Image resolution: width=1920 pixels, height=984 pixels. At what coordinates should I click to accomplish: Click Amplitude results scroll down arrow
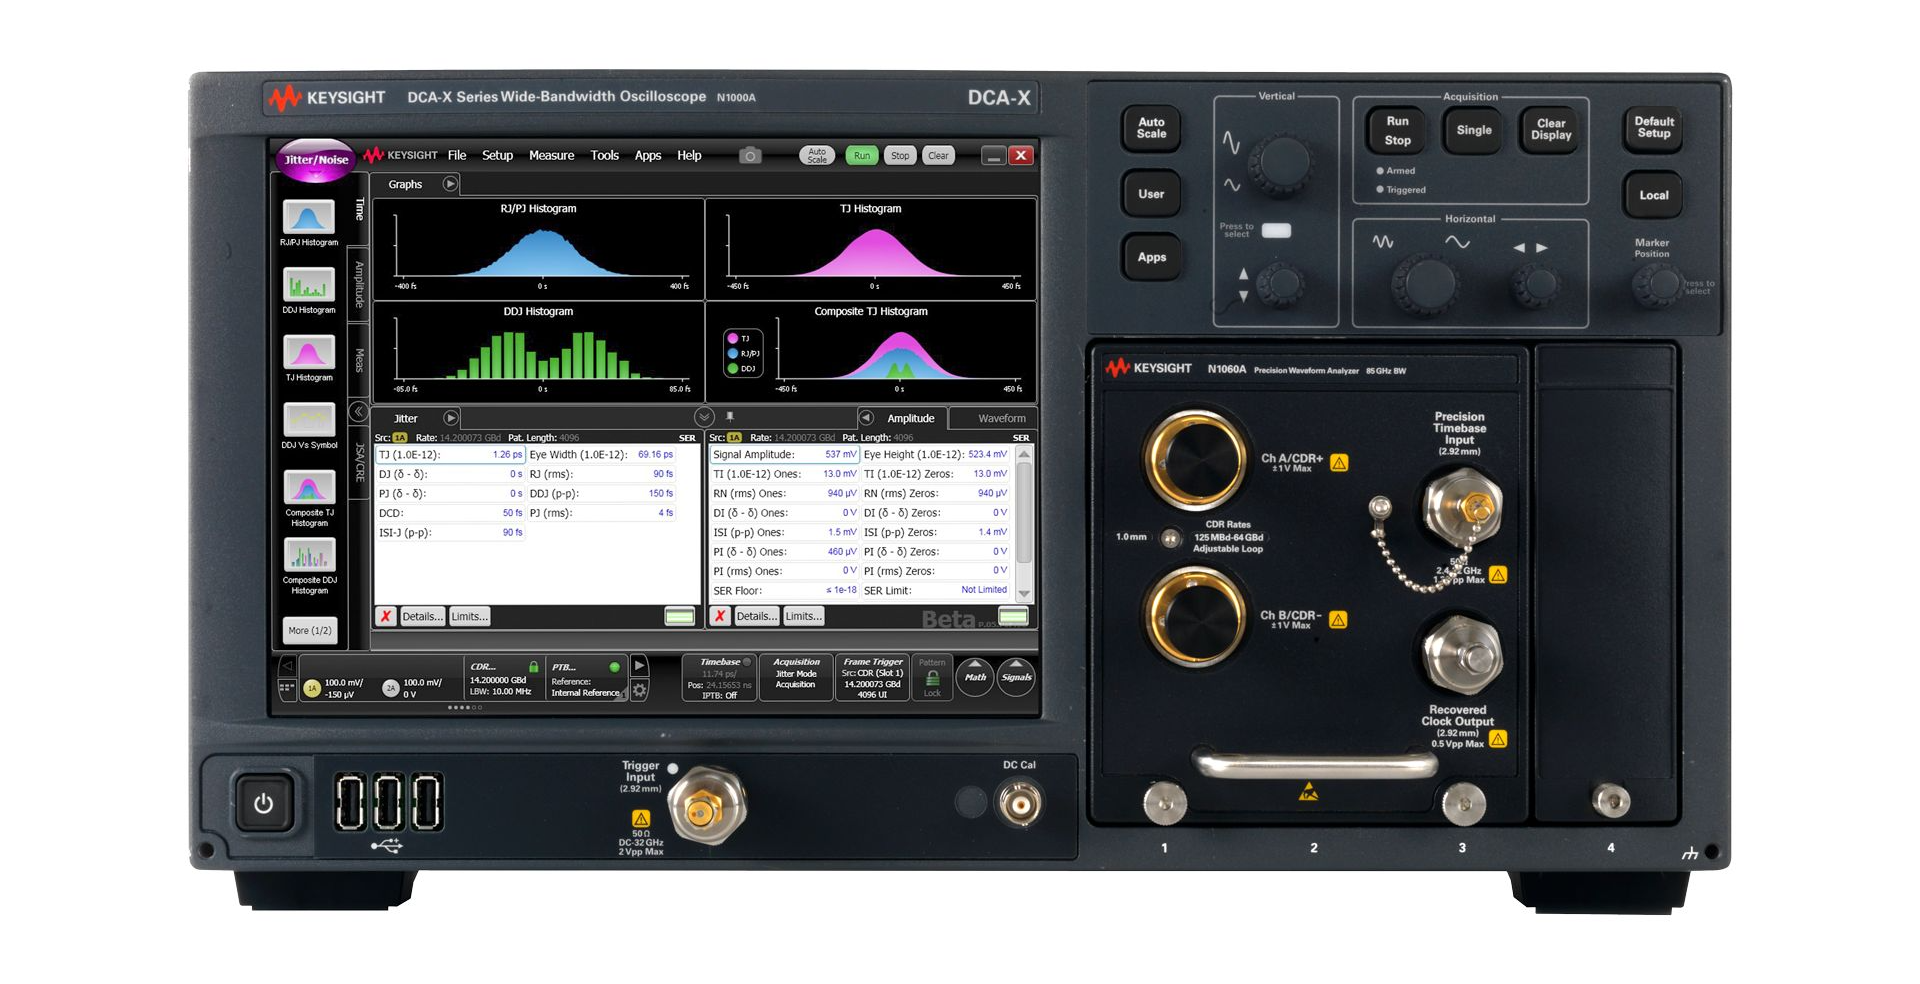[1024, 593]
